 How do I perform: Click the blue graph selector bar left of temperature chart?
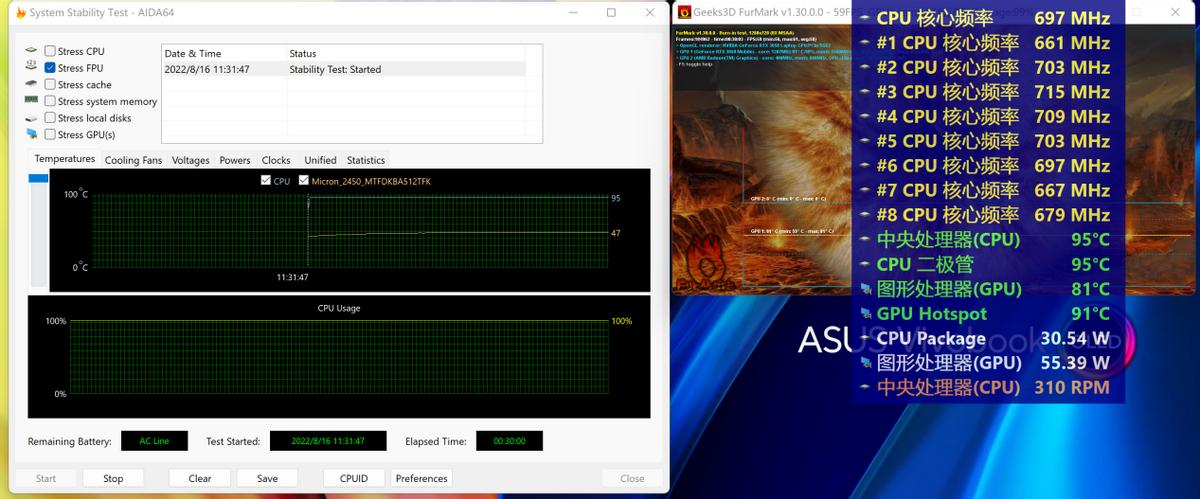pyautogui.click(x=38, y=178)
